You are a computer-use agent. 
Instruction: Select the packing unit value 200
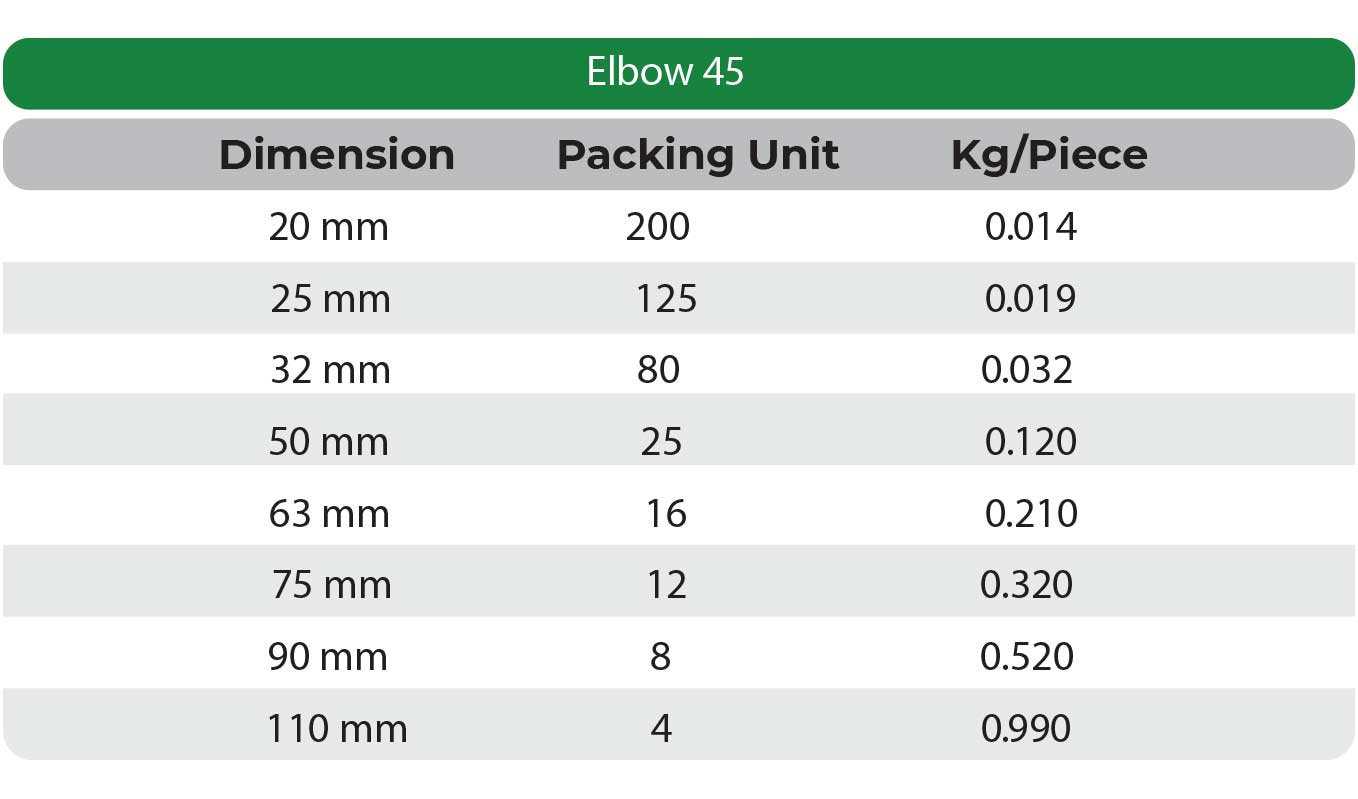pyautogui.click(x=658, y=228)
